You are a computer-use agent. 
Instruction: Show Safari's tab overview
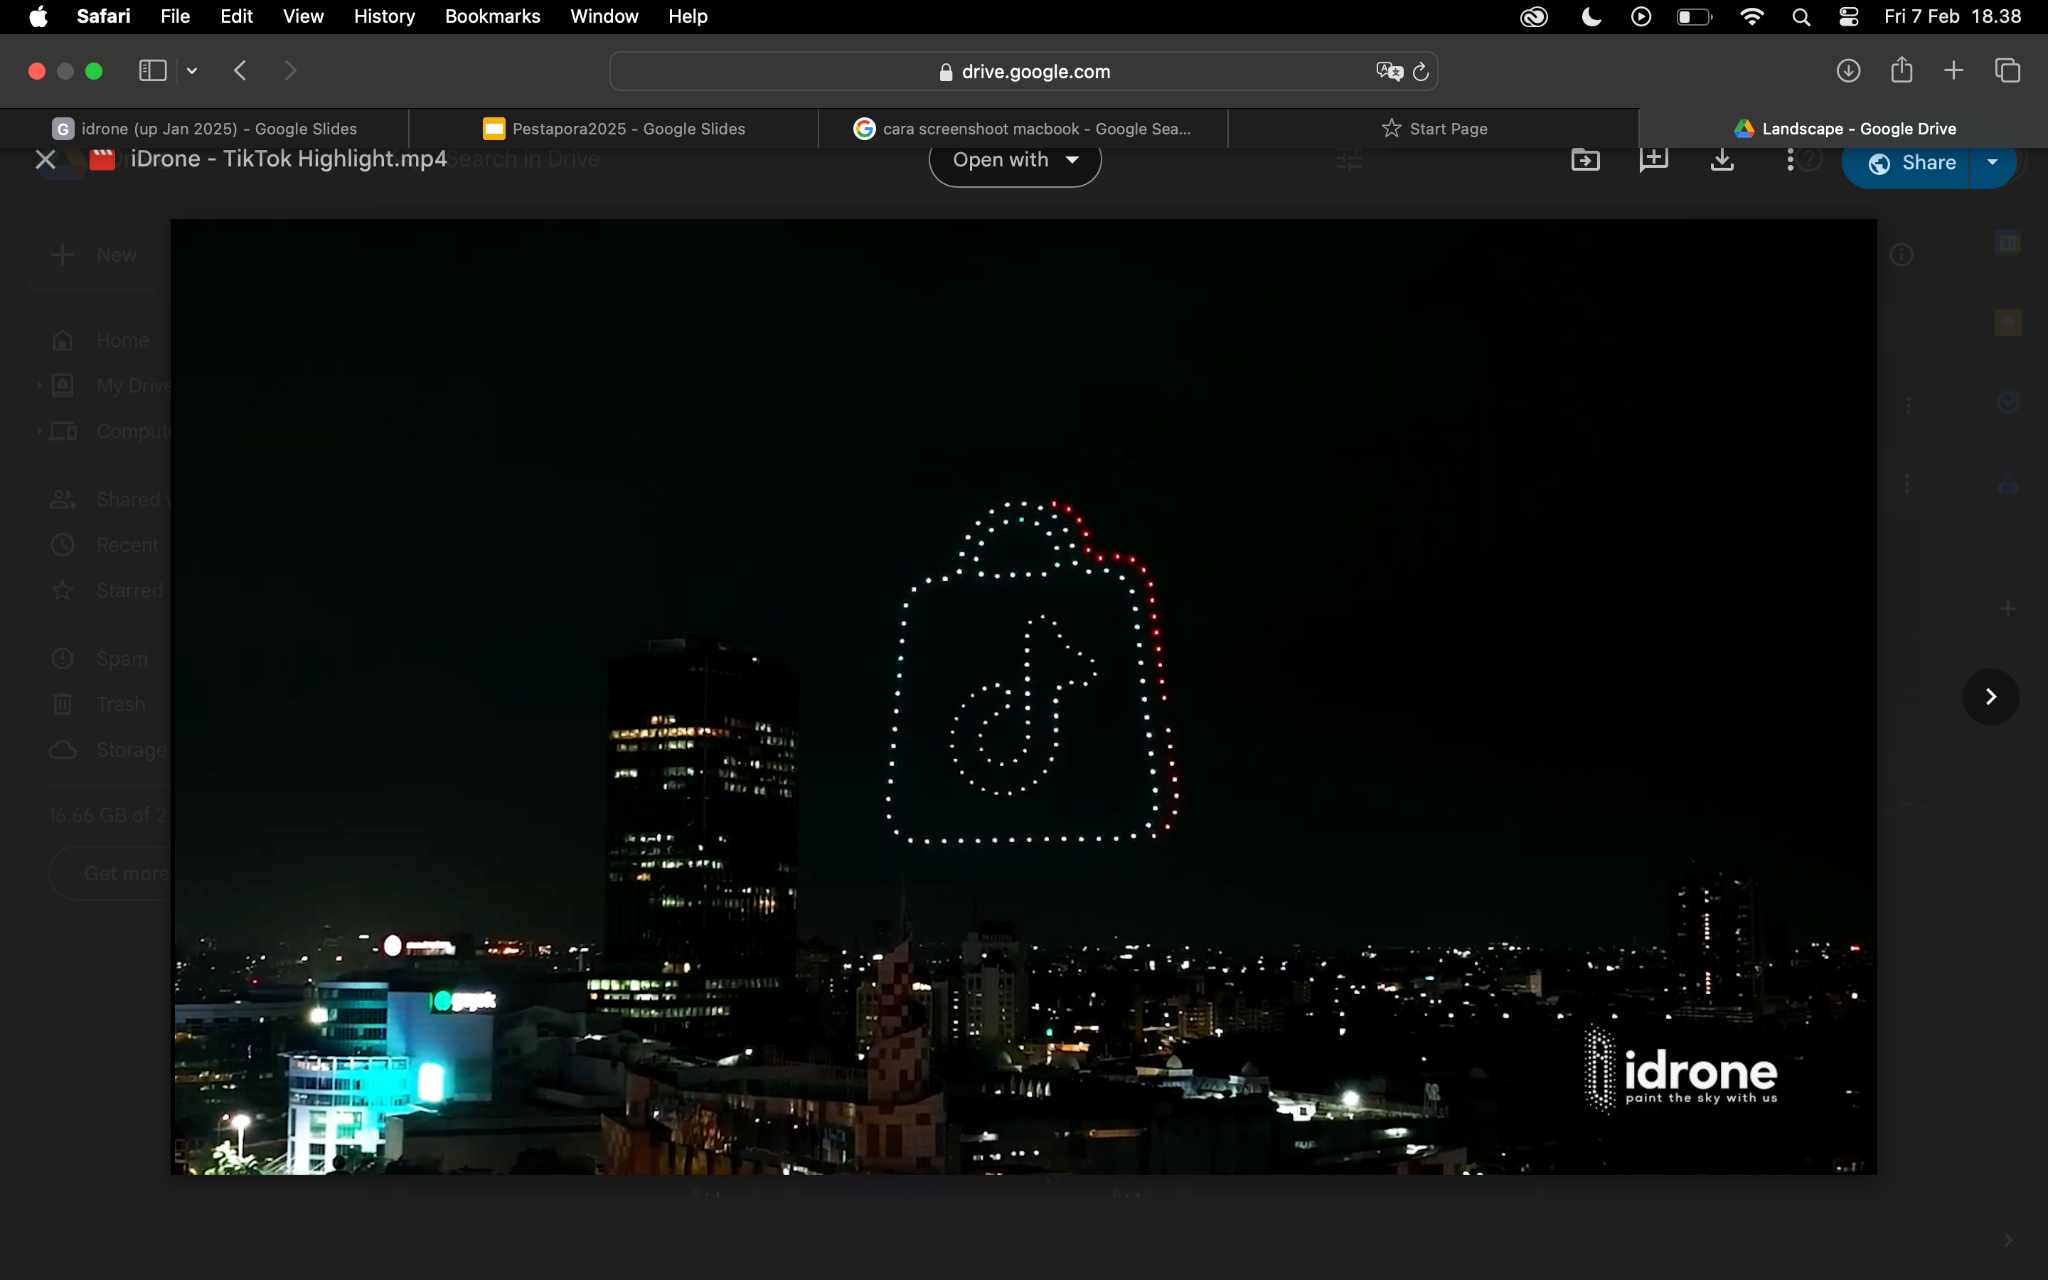pyautogui.click(x=2007, y=70)
